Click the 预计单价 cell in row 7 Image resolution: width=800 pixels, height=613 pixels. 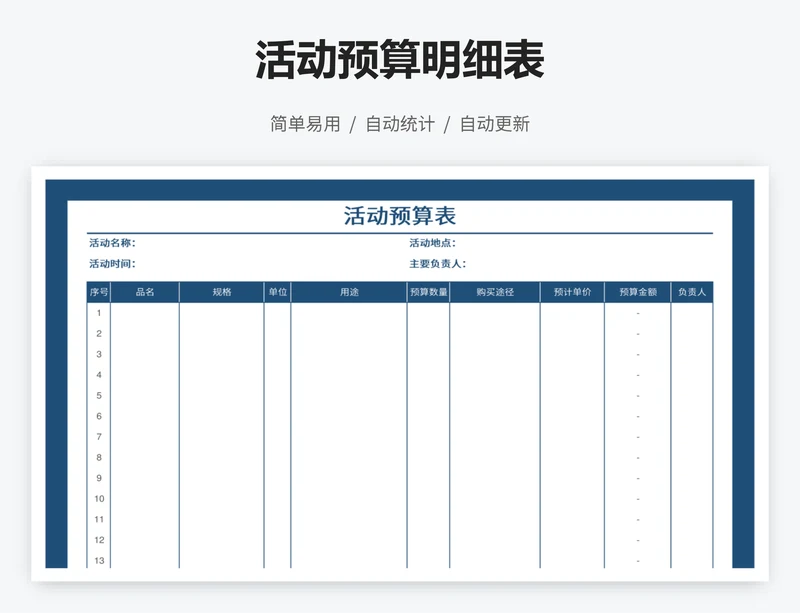(572, 437)
